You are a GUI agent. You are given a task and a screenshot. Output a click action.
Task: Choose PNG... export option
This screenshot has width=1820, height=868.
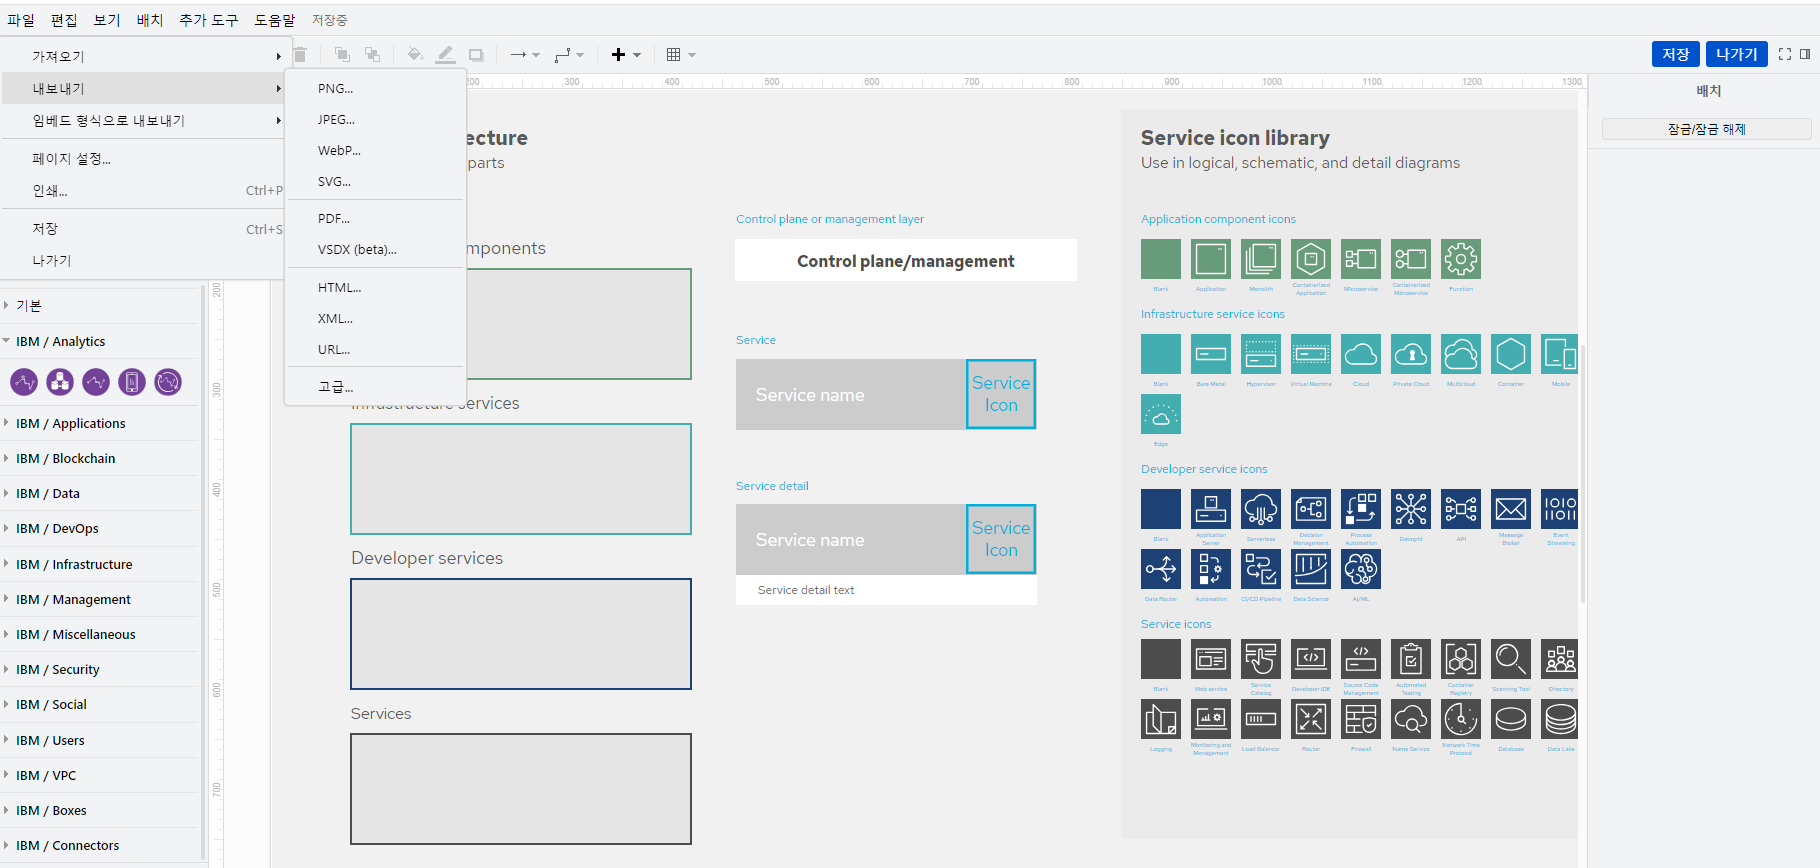(375, 88)
